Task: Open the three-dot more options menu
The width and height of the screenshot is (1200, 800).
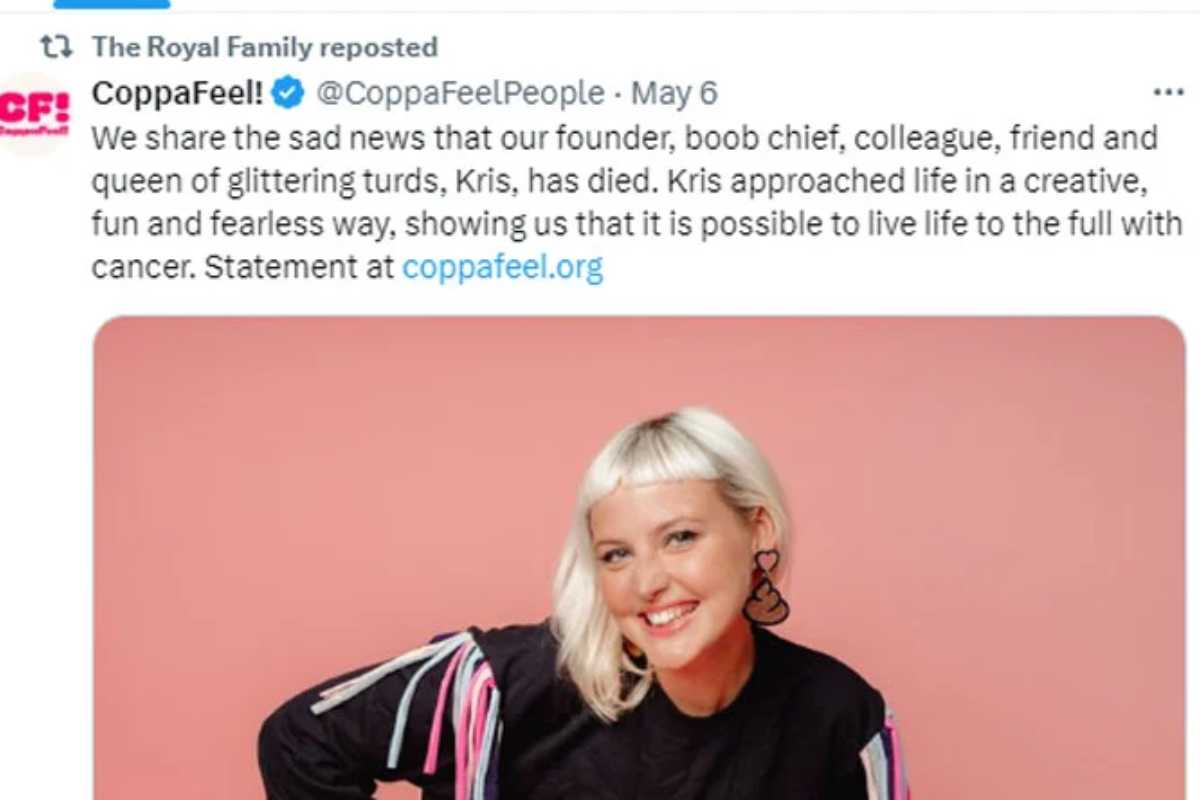Action: (1168, 93)
